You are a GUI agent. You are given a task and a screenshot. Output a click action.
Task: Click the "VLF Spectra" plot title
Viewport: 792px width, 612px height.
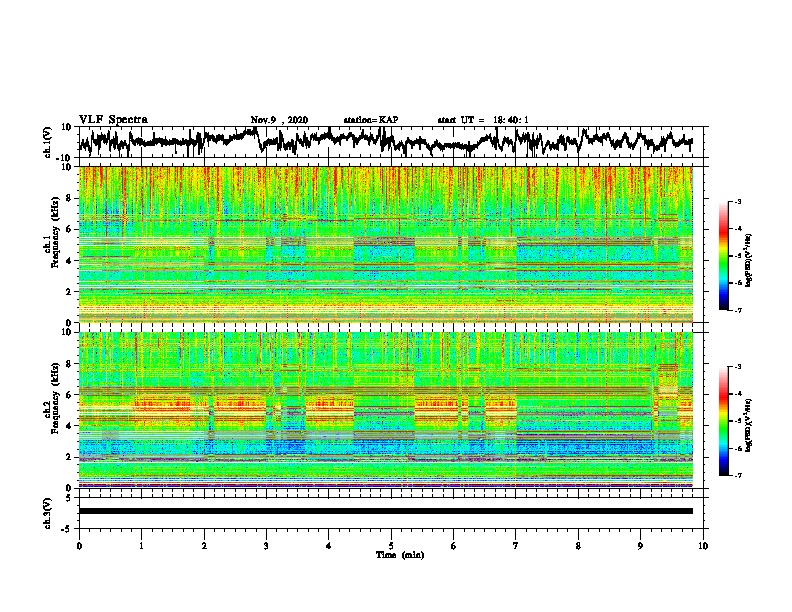113,120
